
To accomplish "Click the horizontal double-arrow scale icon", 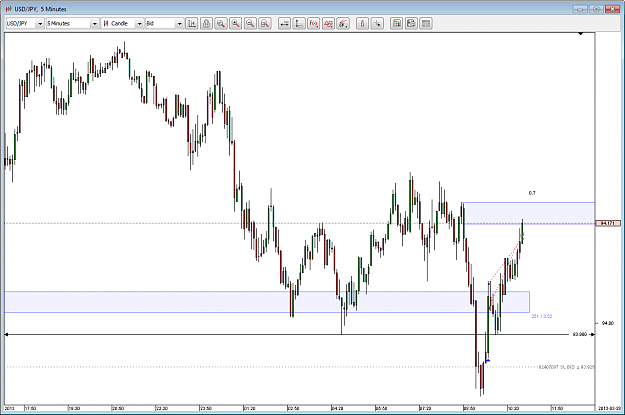I will pos(284,24).
